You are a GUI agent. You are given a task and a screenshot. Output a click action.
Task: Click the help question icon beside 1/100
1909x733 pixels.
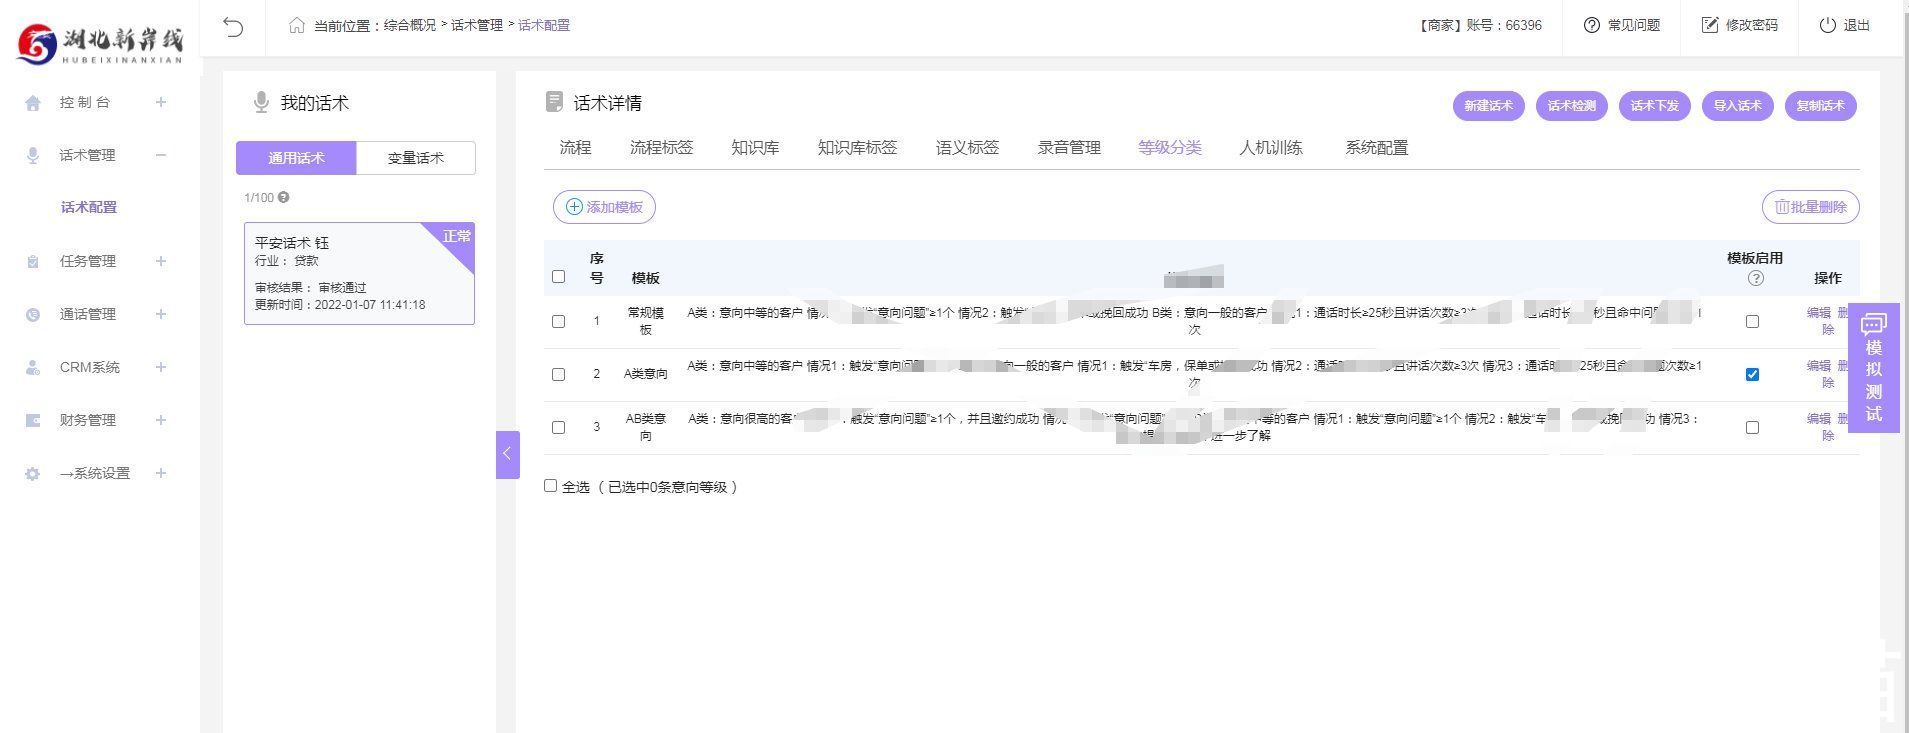[x=284, y=198]
